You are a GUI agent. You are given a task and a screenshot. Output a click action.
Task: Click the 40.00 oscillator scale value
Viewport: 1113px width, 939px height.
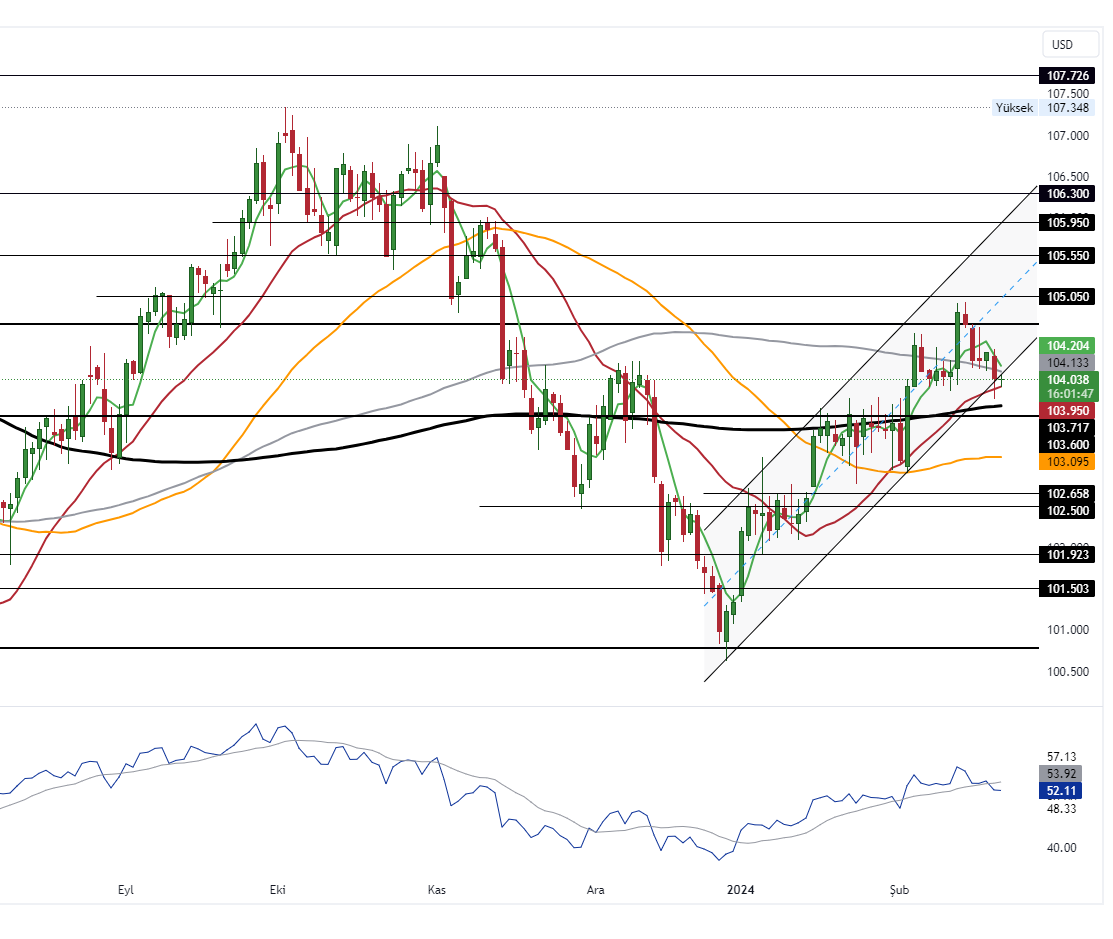pyautogui.click(x=1061, y=847)
